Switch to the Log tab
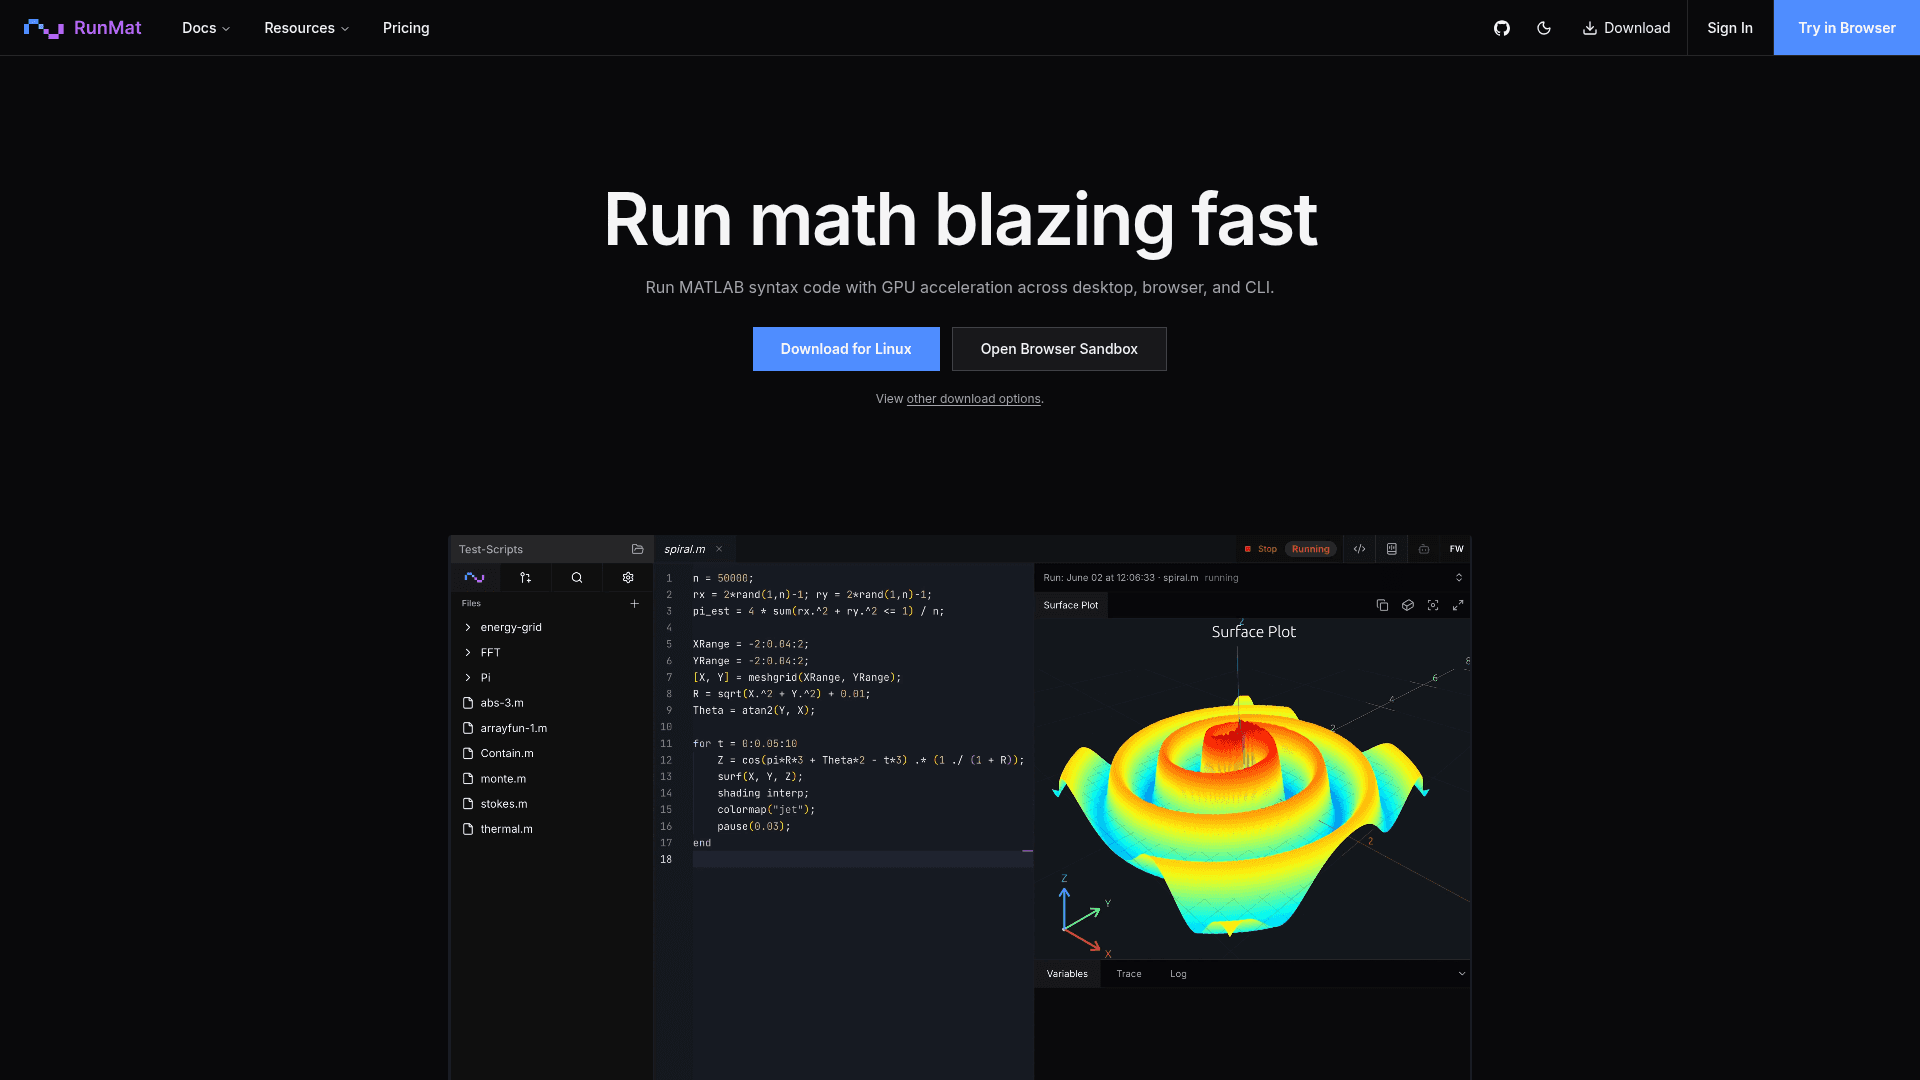The image size is (1920, 1080). (x=1178, y=974)
